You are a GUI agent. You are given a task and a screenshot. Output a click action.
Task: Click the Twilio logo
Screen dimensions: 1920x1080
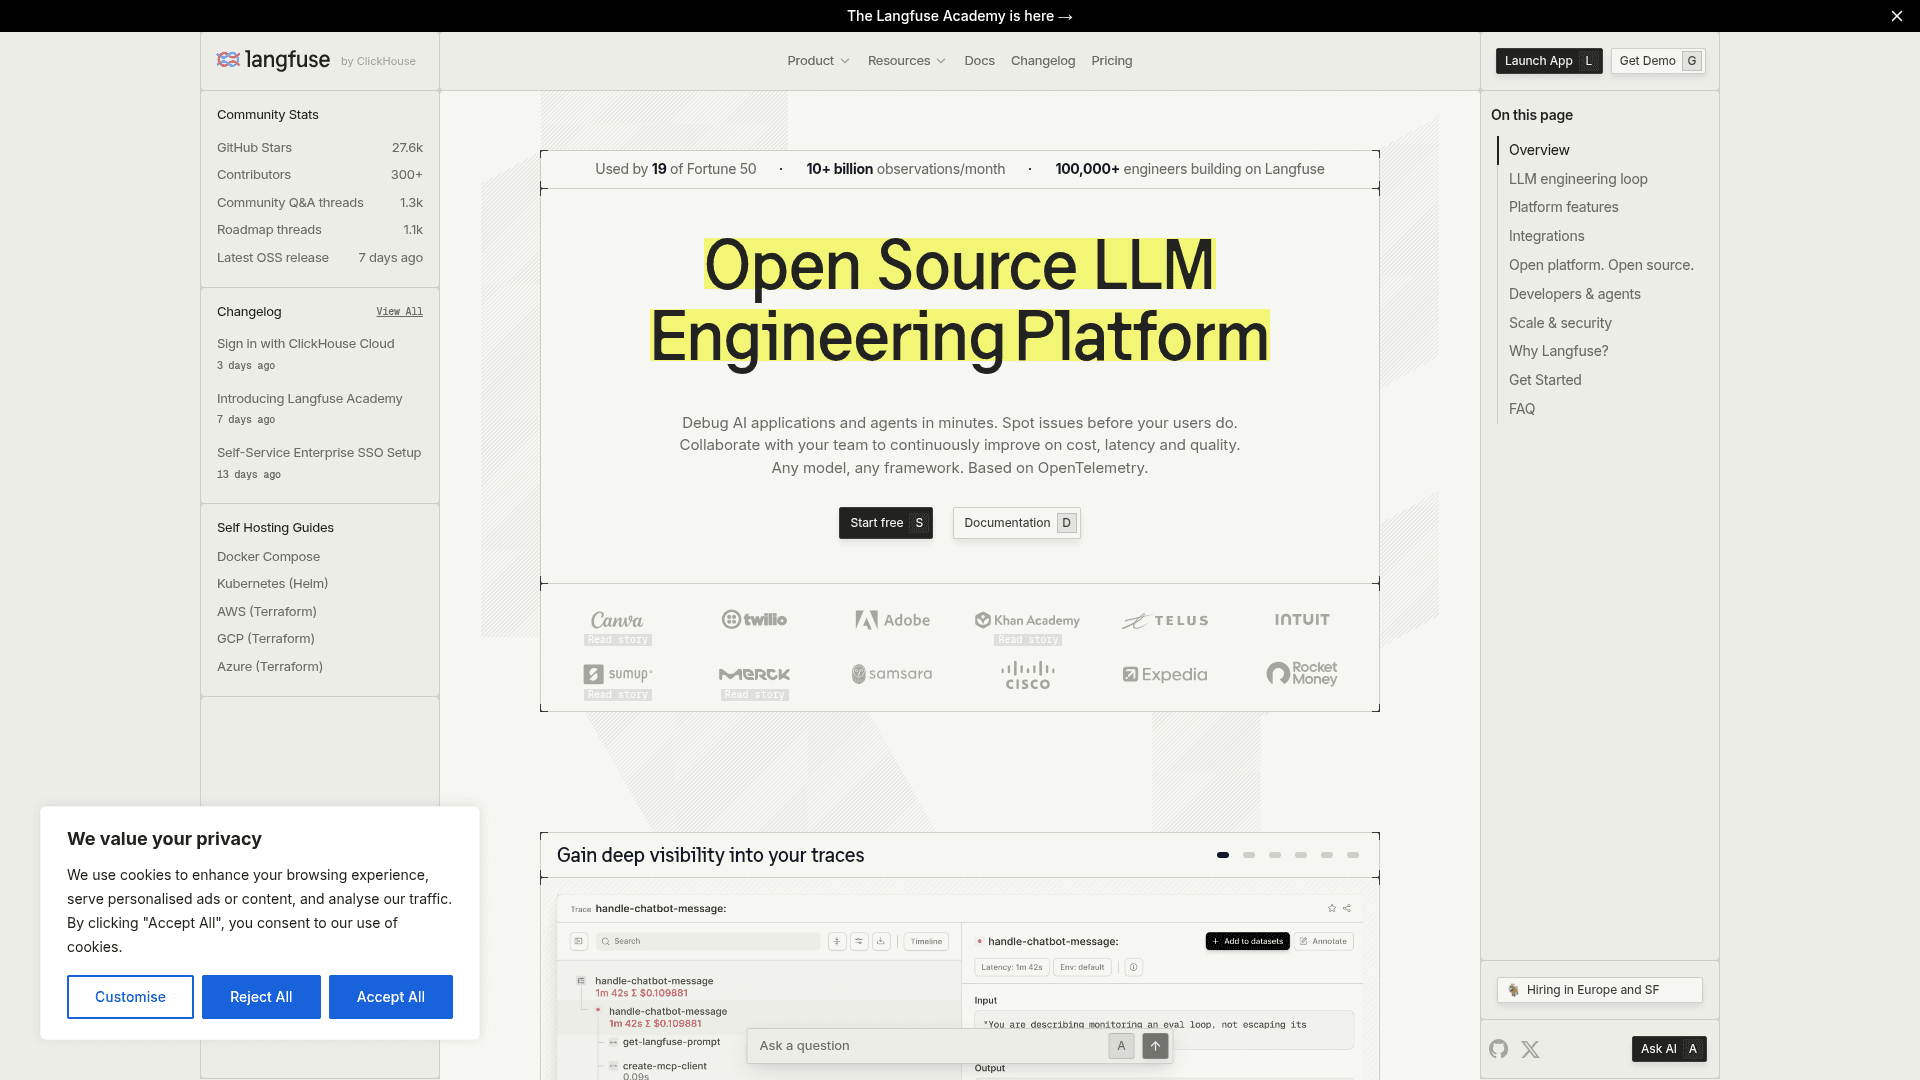pyautogui.click(x=754, y=620)
